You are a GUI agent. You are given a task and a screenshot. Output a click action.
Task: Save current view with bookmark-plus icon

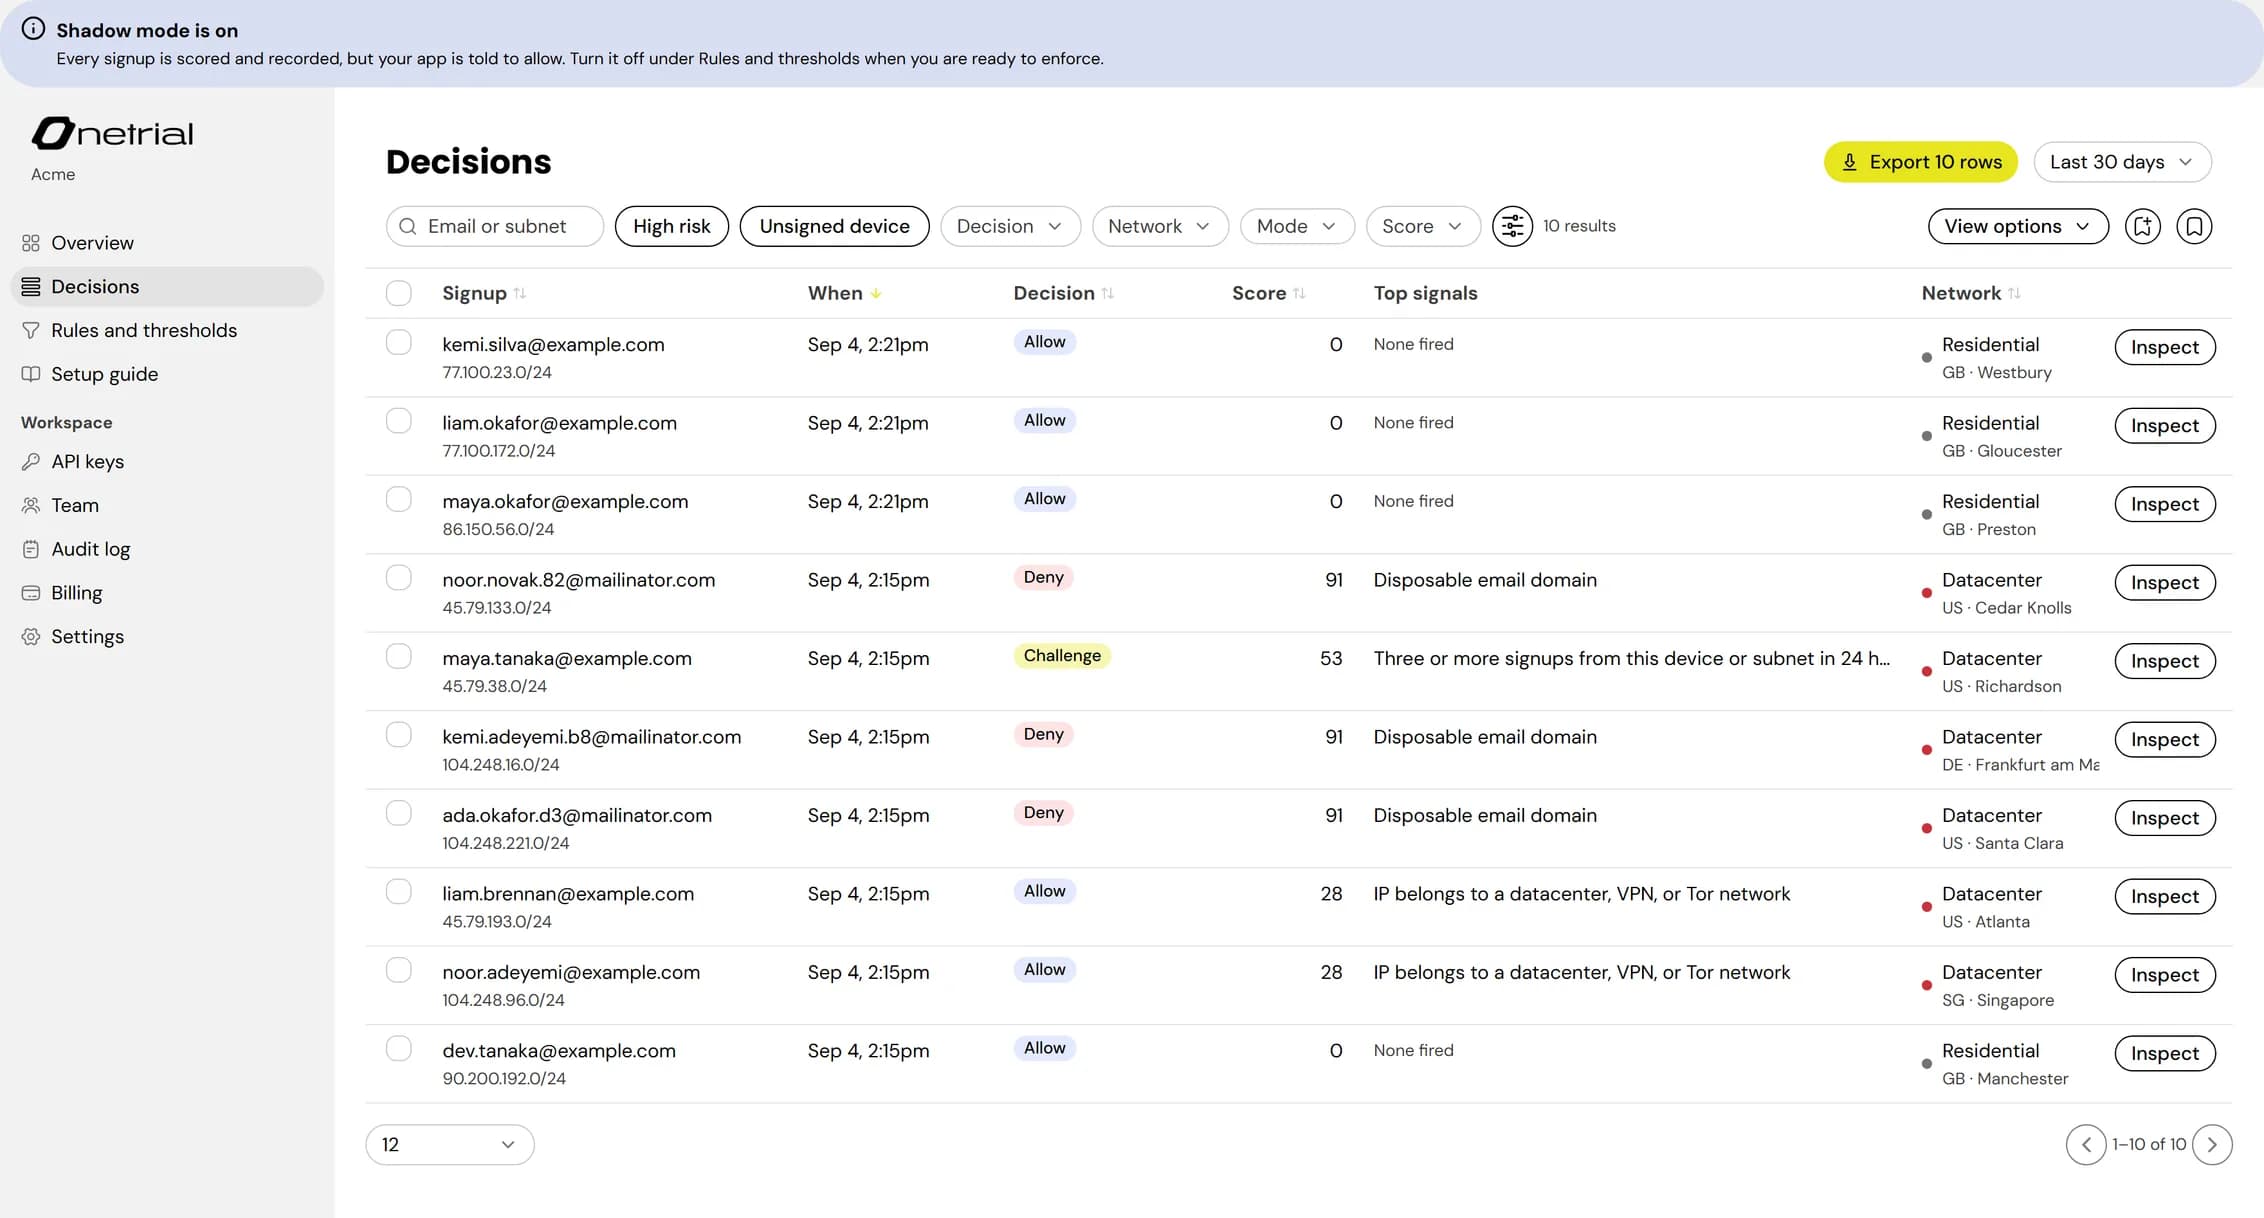point(2142,226)
